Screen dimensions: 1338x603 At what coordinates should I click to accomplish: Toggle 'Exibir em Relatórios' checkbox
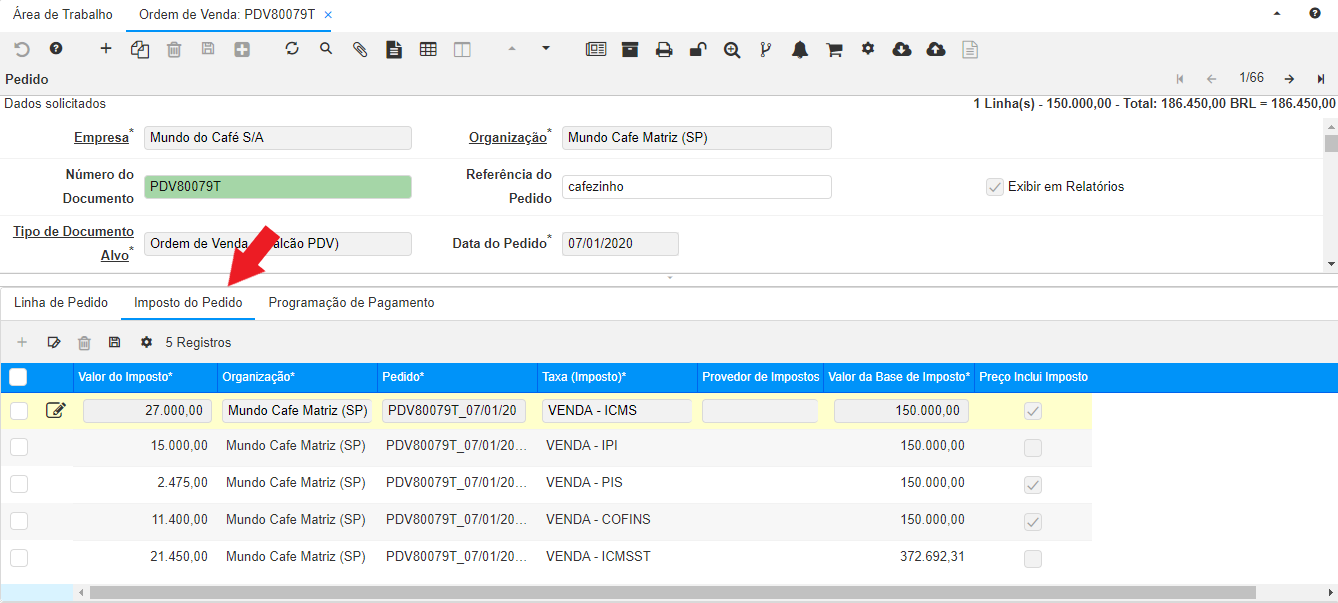(x=995, y=187)
